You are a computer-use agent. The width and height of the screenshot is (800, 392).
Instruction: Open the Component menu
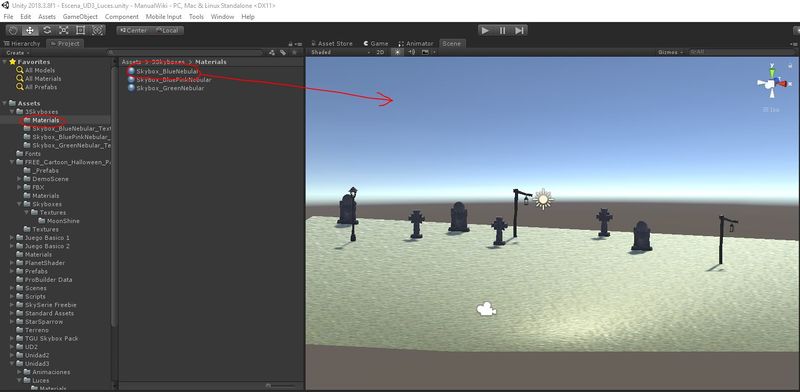(121, 17)
